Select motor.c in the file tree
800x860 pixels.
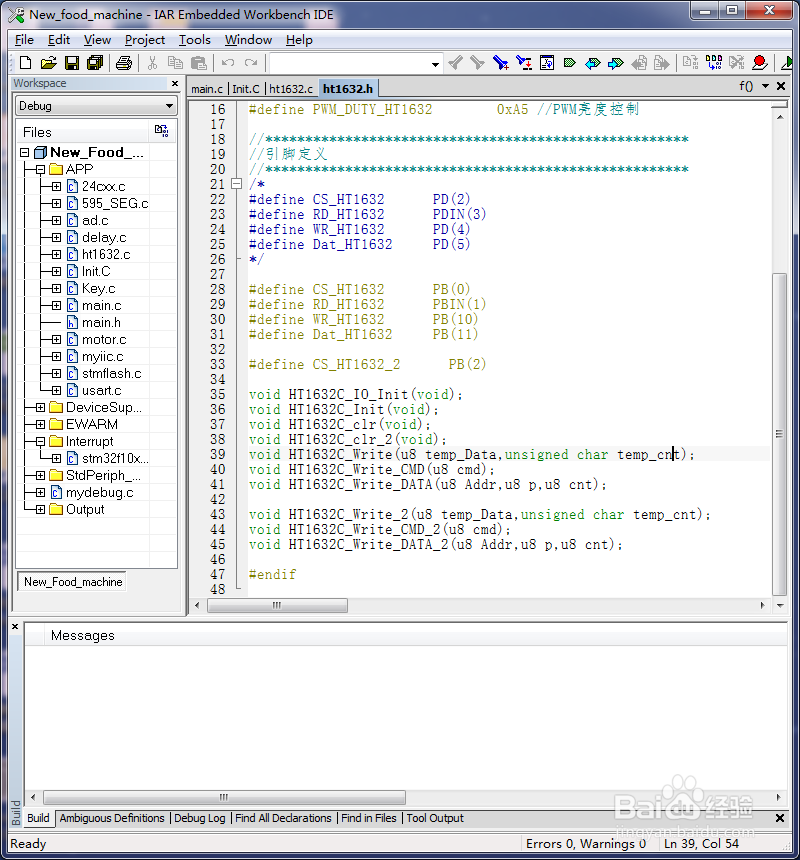[104, 340]
